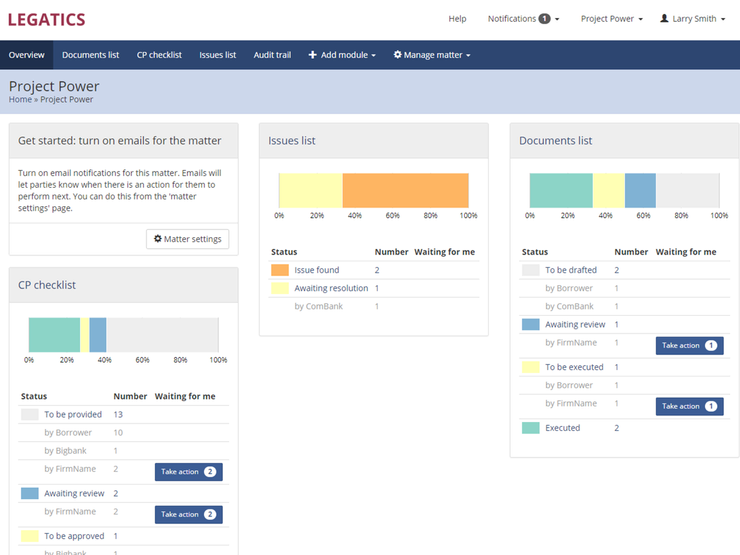The width and height of the screenshot is (740, 555).
Task: Click the yellow Awaiting resolution swatch
Action: pyautogui.click(x=280, y=288)
